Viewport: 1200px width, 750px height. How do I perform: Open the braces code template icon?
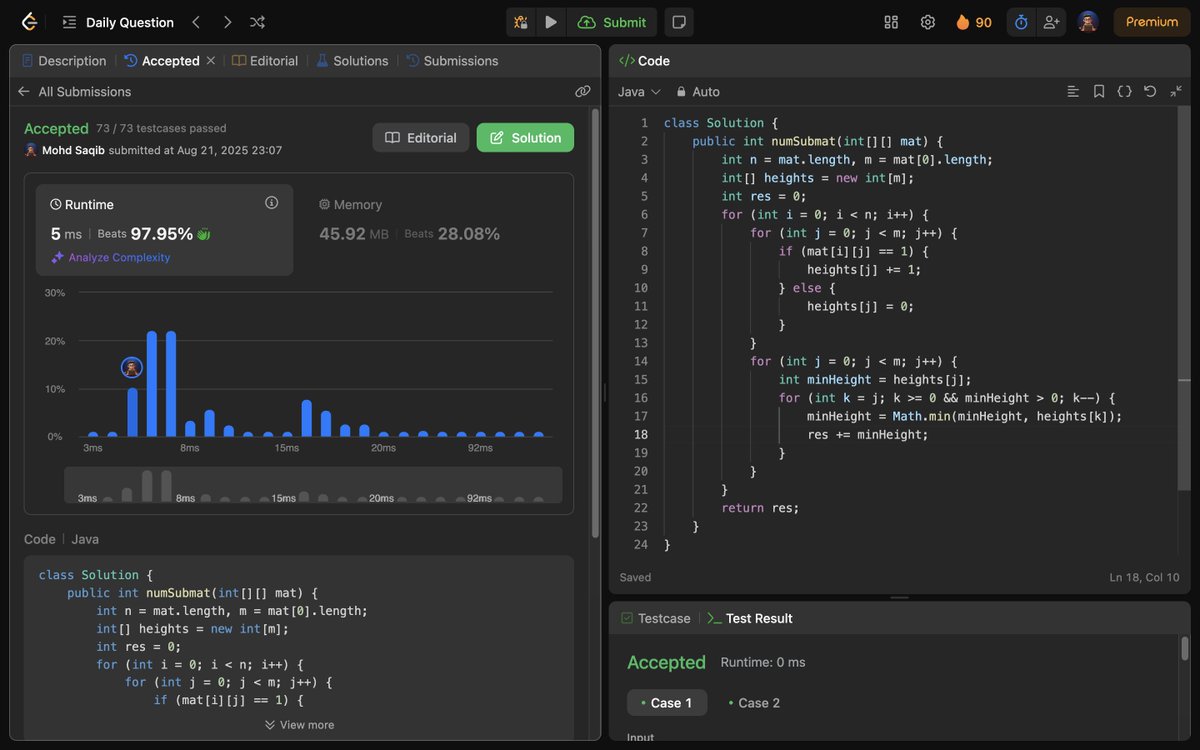point(1125,91)
